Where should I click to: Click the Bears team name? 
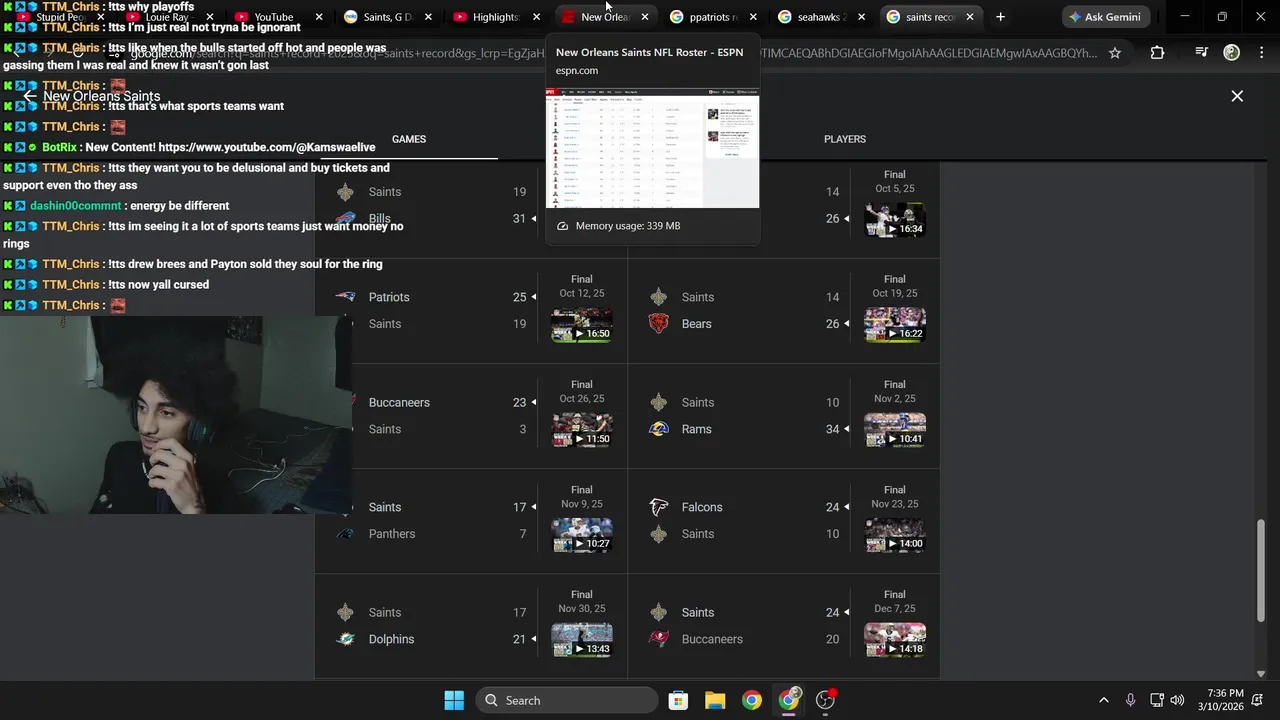[697, 324]
